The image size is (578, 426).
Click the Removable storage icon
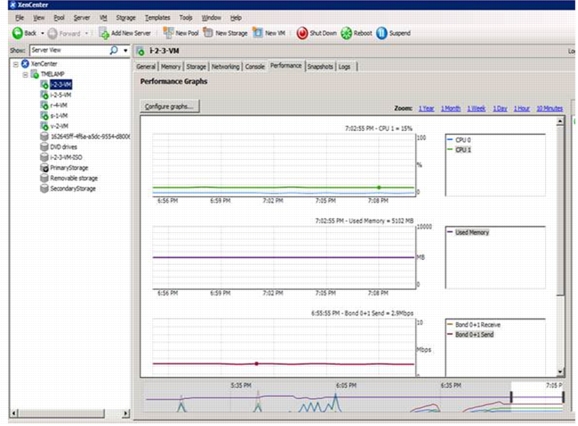tap(44, 178)
